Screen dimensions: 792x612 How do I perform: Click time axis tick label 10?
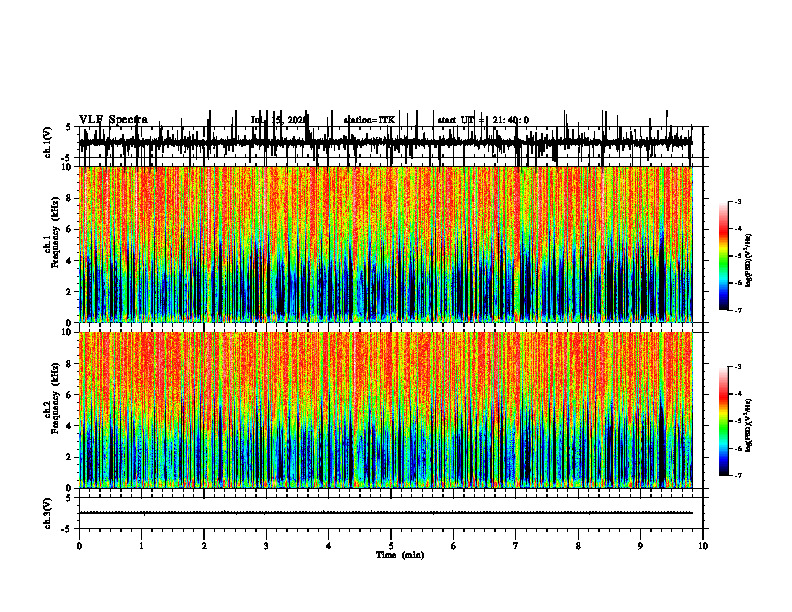[x=703, y=546]
